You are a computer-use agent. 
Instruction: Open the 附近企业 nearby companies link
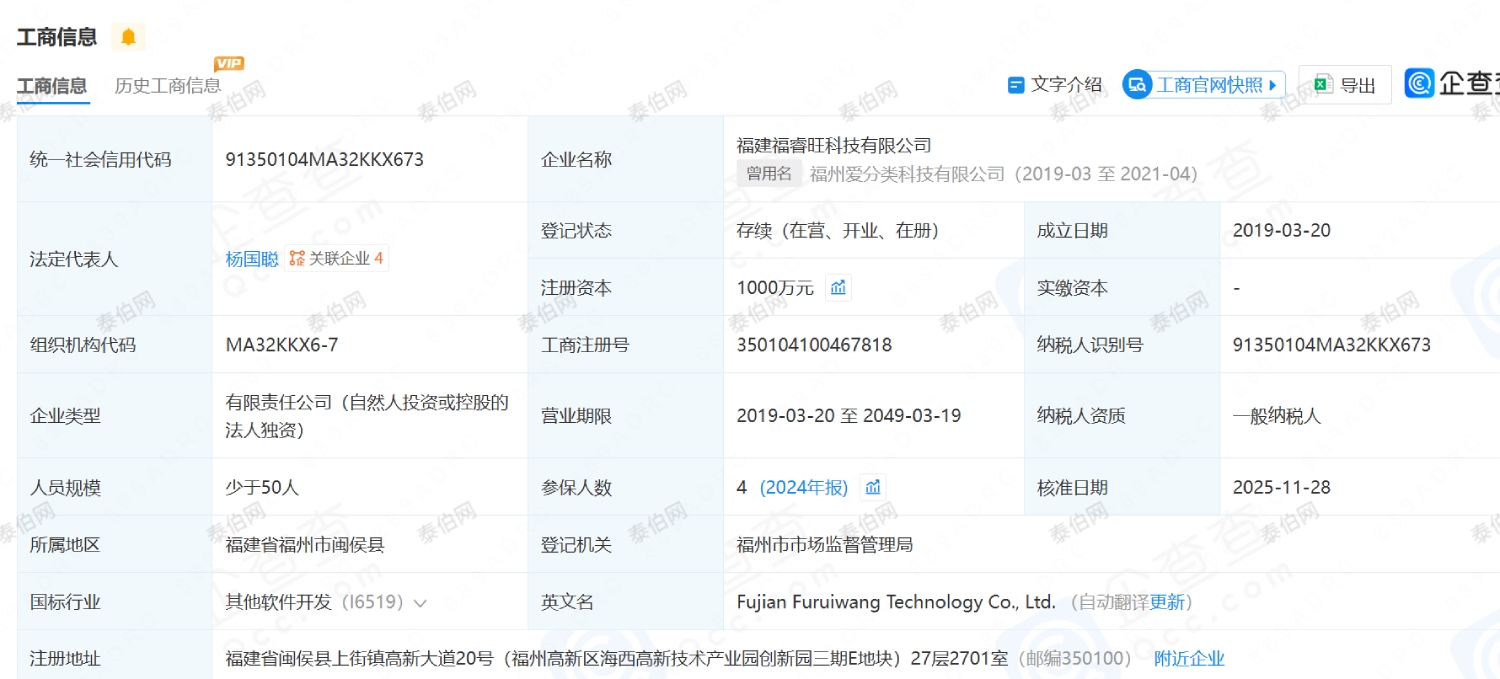[1189, 658]
